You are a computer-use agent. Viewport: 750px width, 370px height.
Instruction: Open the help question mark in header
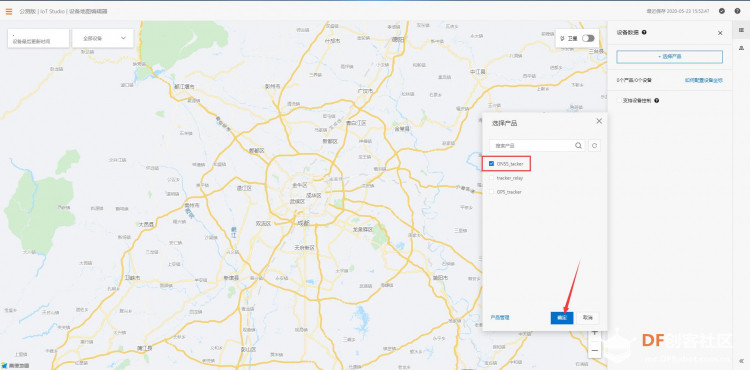point(737,11)
